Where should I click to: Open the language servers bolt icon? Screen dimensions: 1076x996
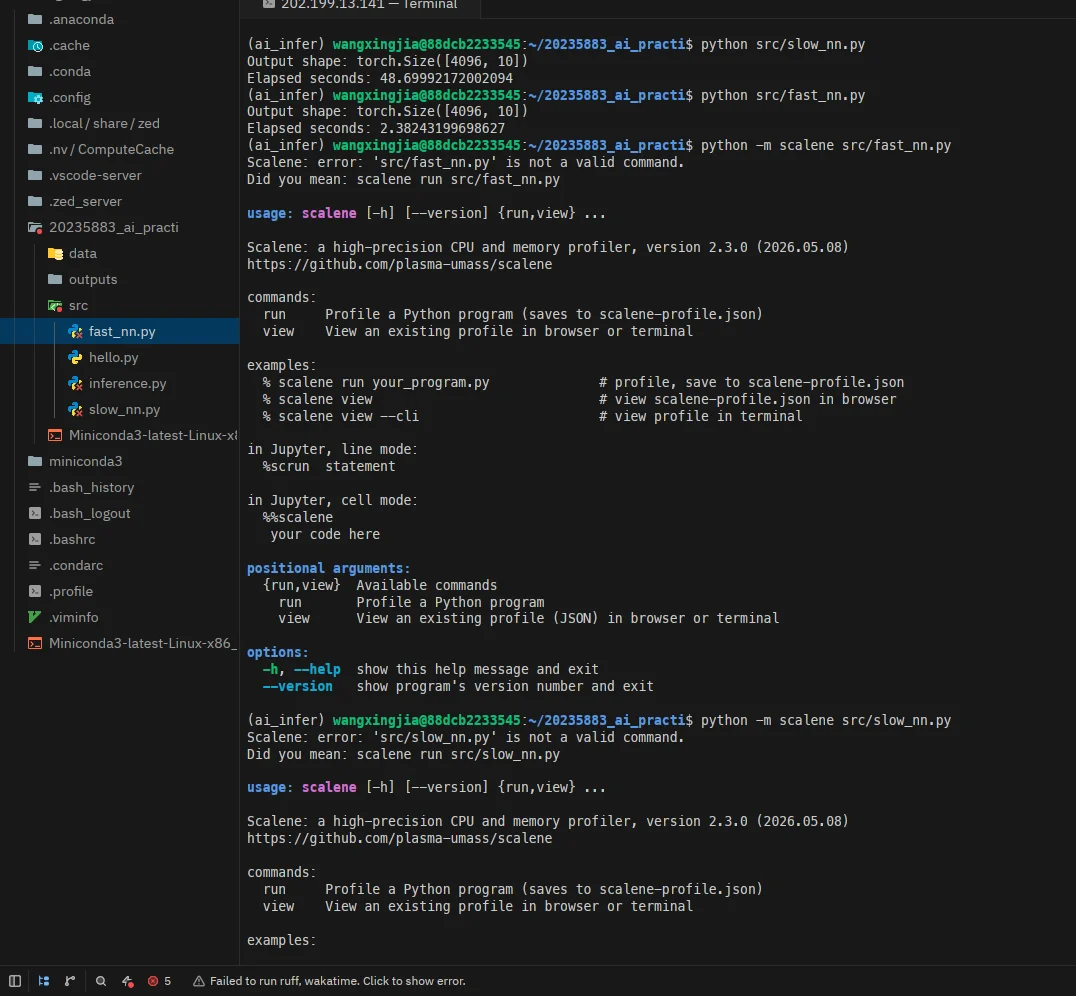[x=128, y=981]
